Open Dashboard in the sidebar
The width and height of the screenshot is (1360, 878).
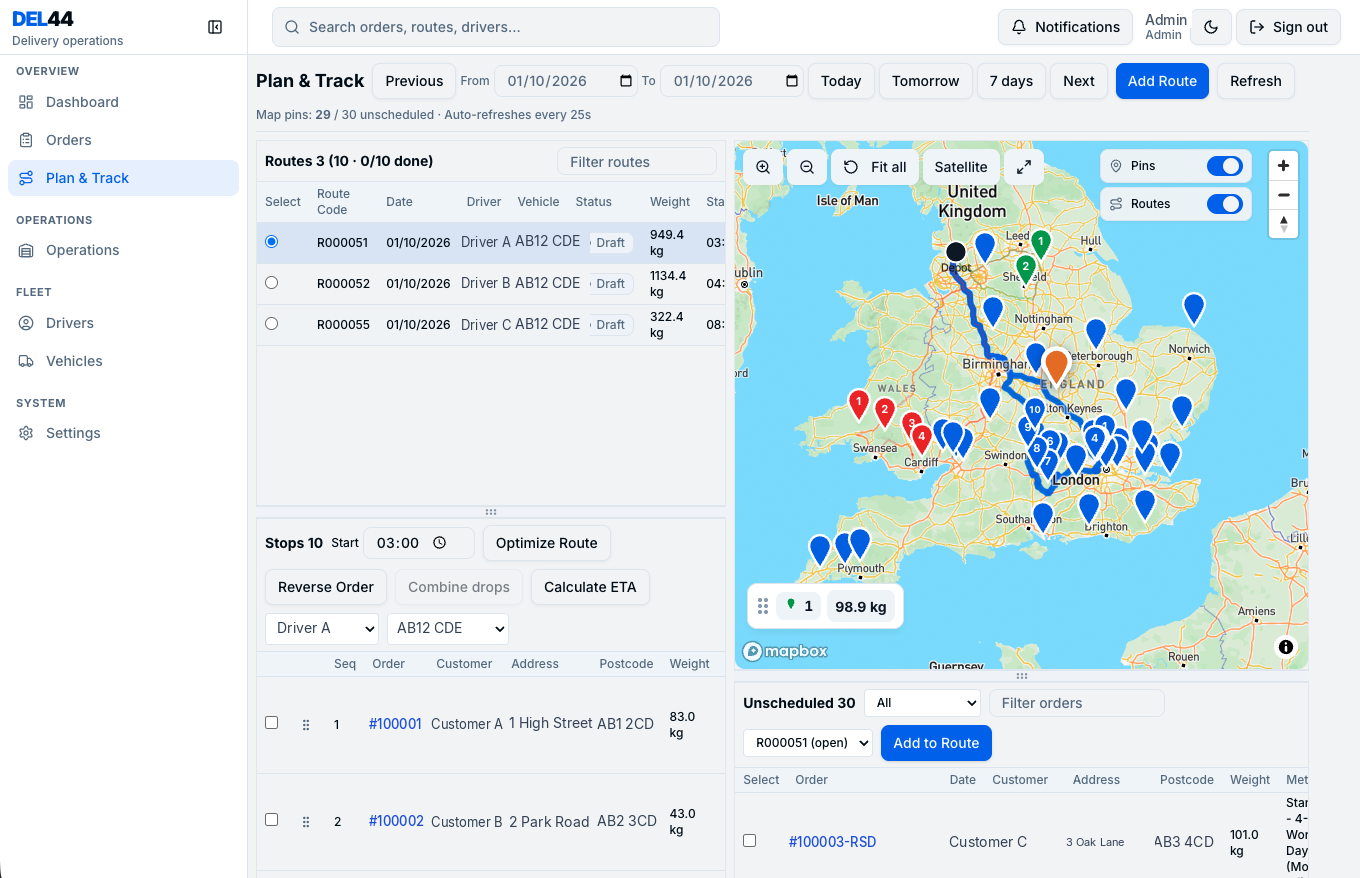coord(123,102)
